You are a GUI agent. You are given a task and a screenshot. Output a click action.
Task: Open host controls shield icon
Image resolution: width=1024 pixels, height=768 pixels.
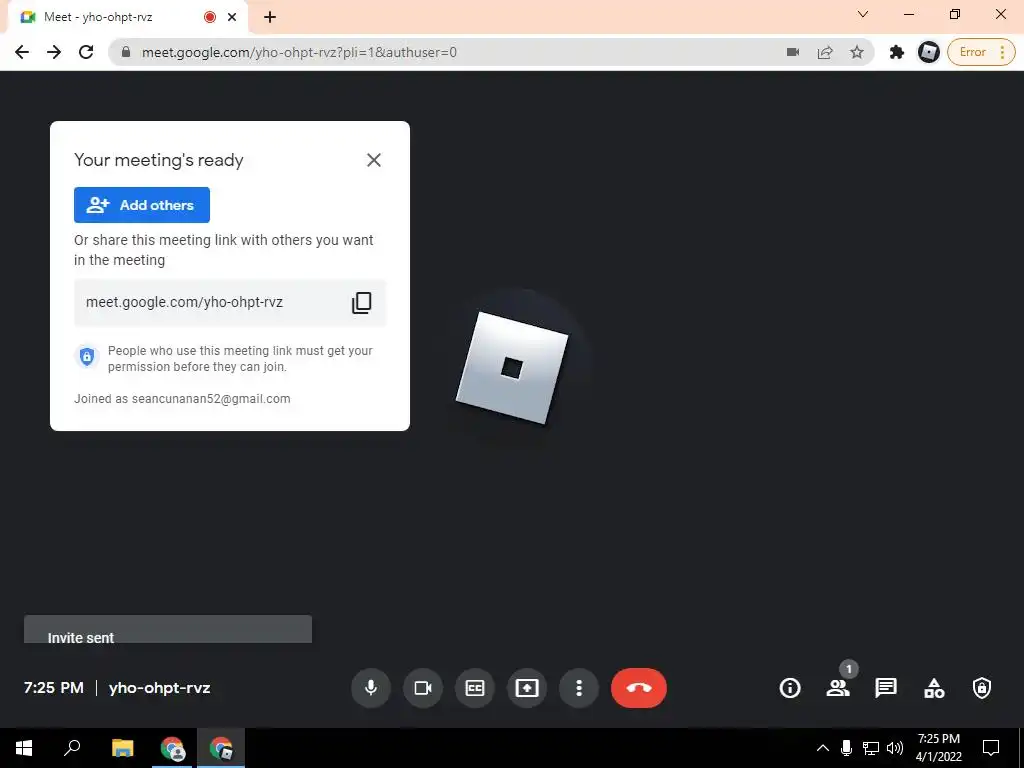pyautogui.click(x=982, y=688)
